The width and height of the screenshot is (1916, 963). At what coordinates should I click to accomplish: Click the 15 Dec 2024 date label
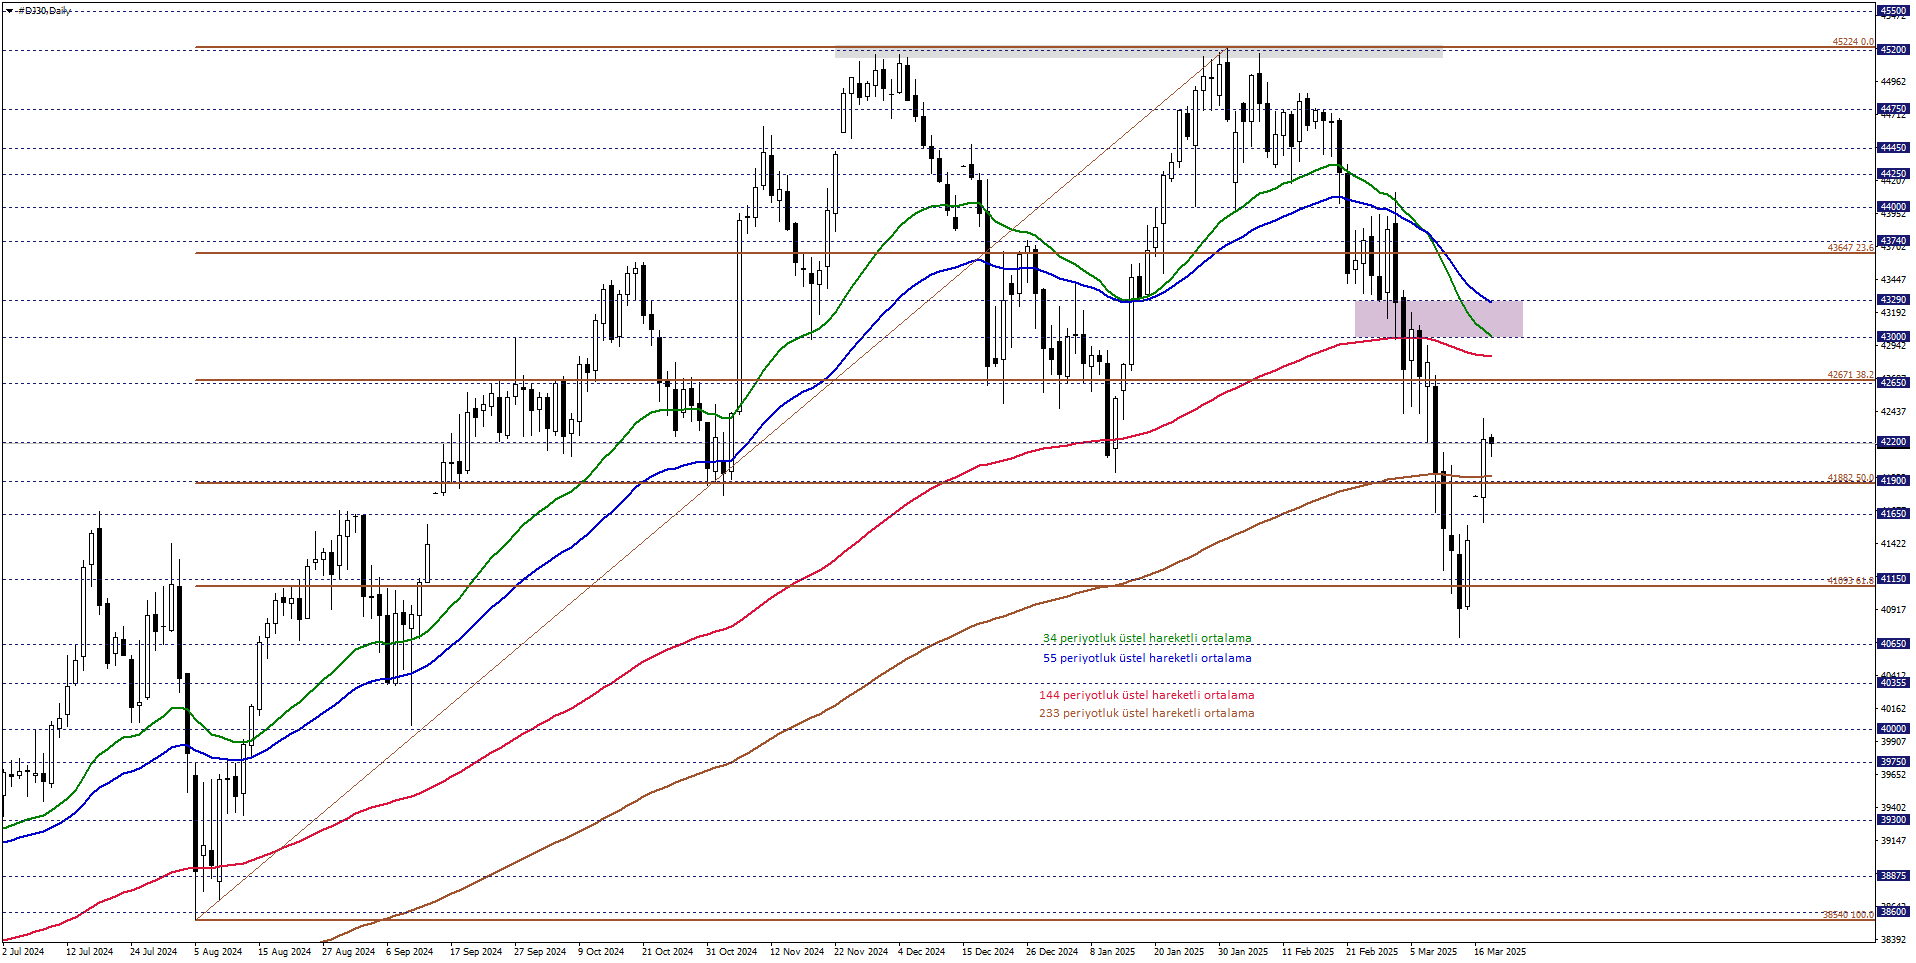[988, 952]
